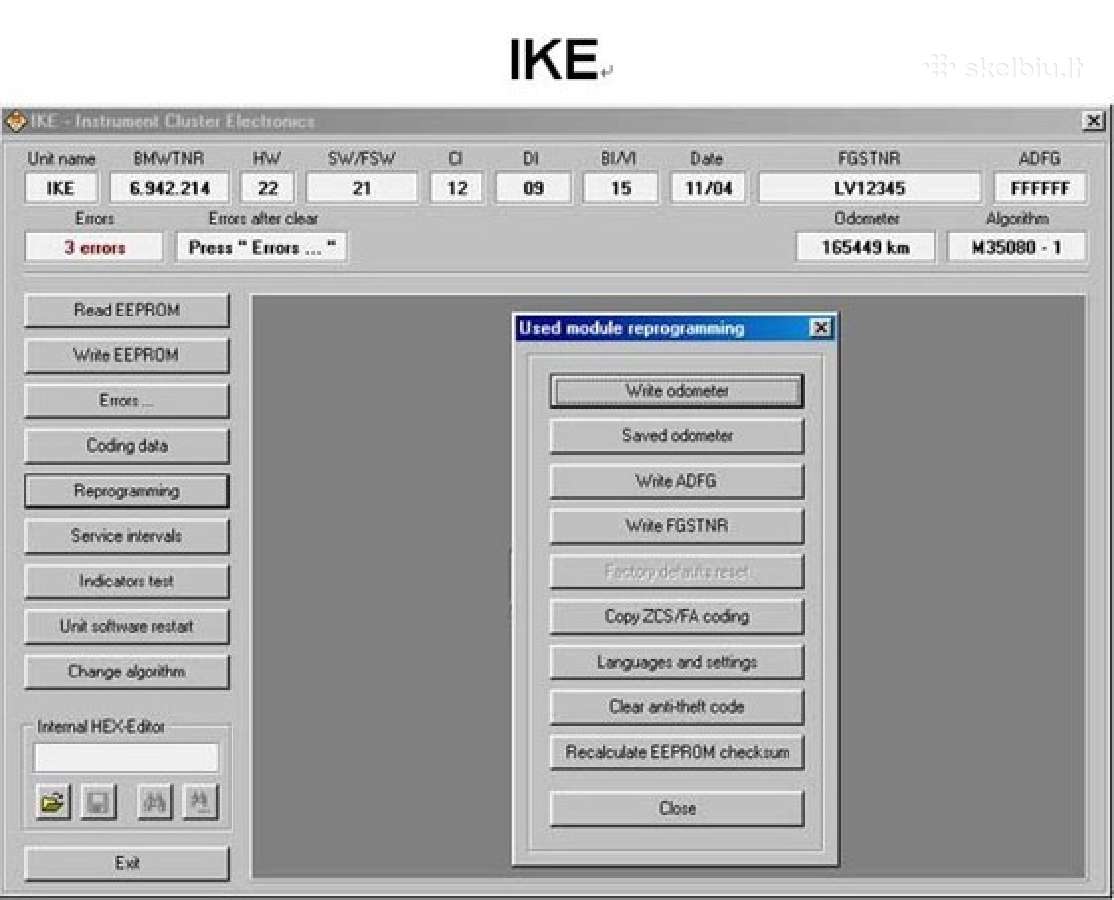Click Change algorithm button
1114x900 pixels.
(x=126, y=671)
